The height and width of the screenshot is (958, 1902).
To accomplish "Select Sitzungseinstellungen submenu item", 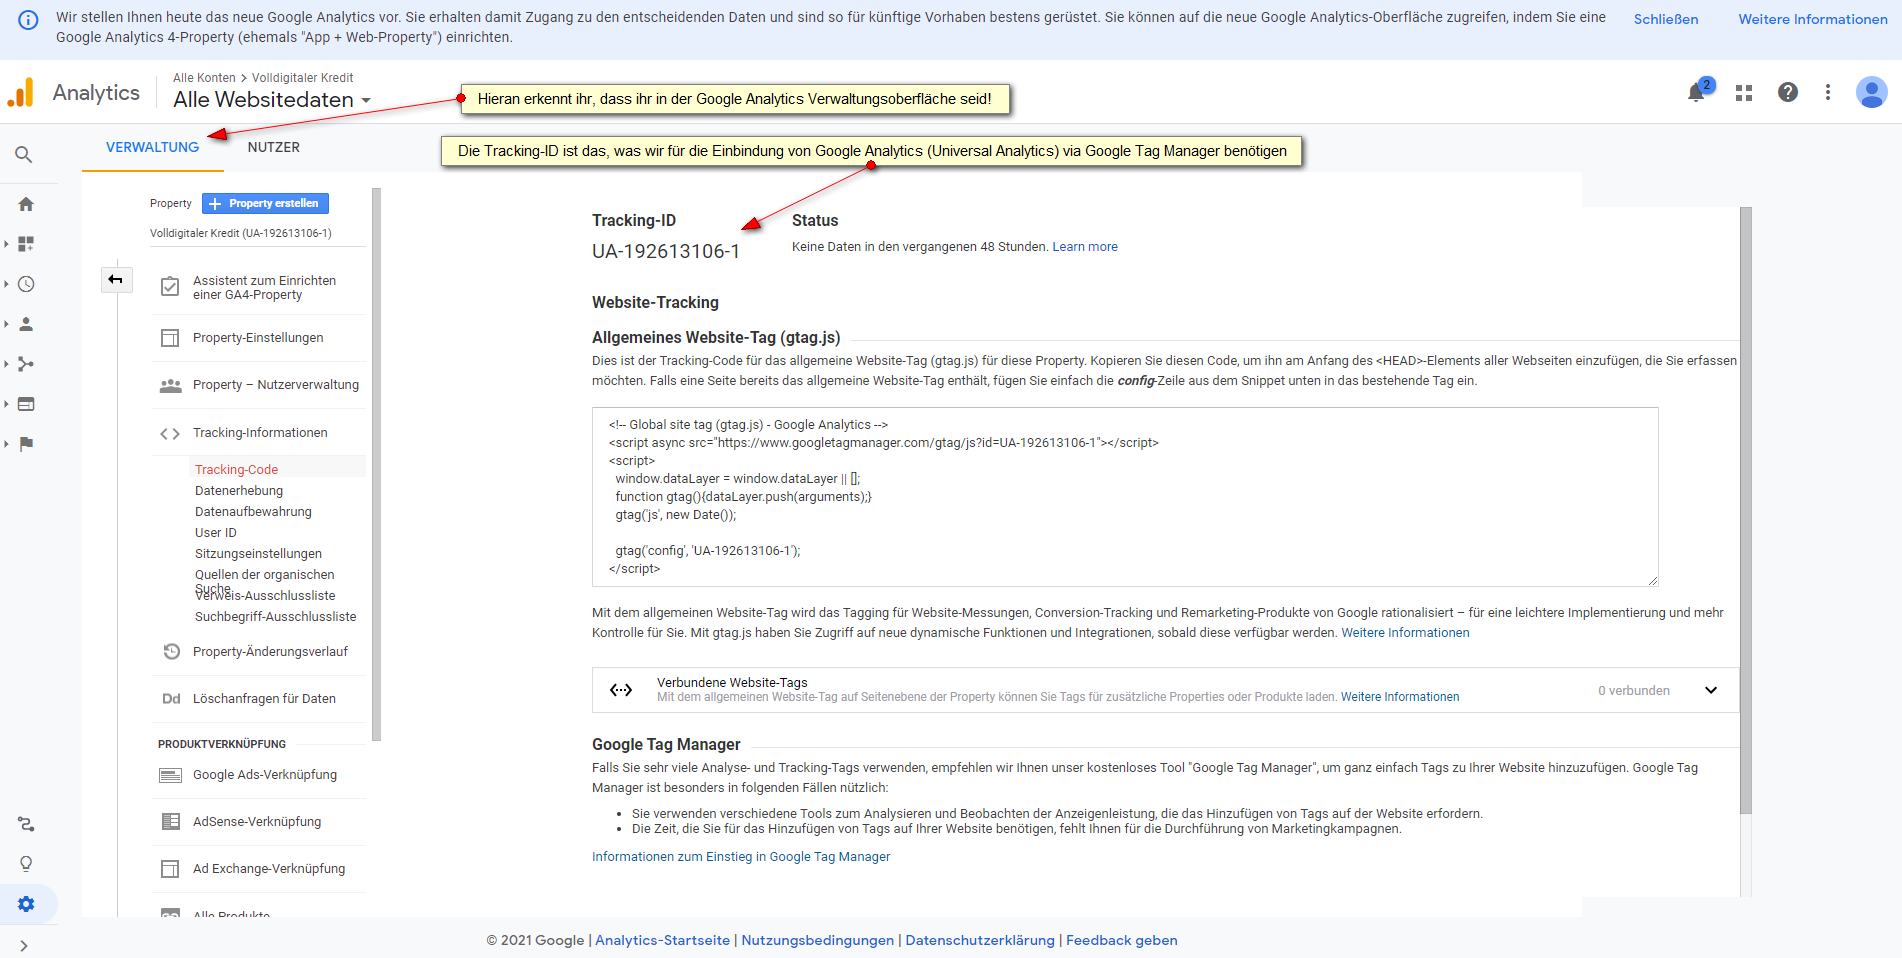I will click(x=258, y=554).
